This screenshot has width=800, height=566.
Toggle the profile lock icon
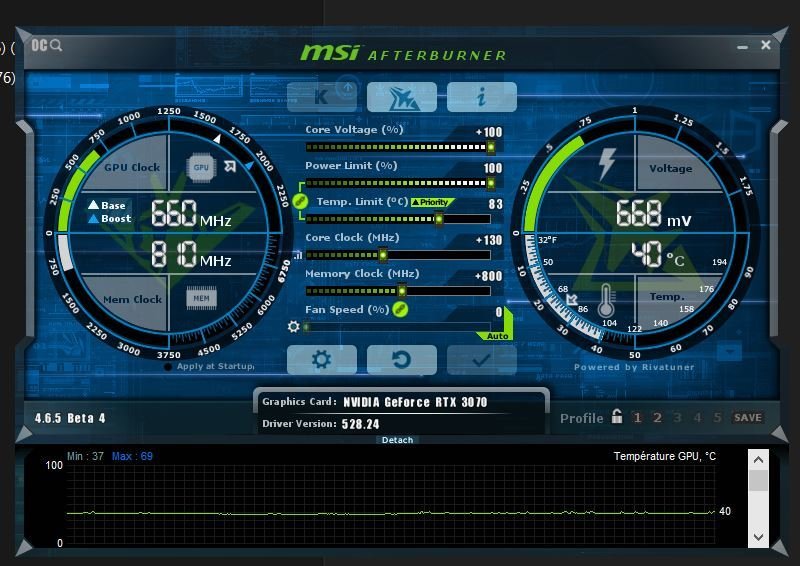pyautogui.click(x=617, y=416)
